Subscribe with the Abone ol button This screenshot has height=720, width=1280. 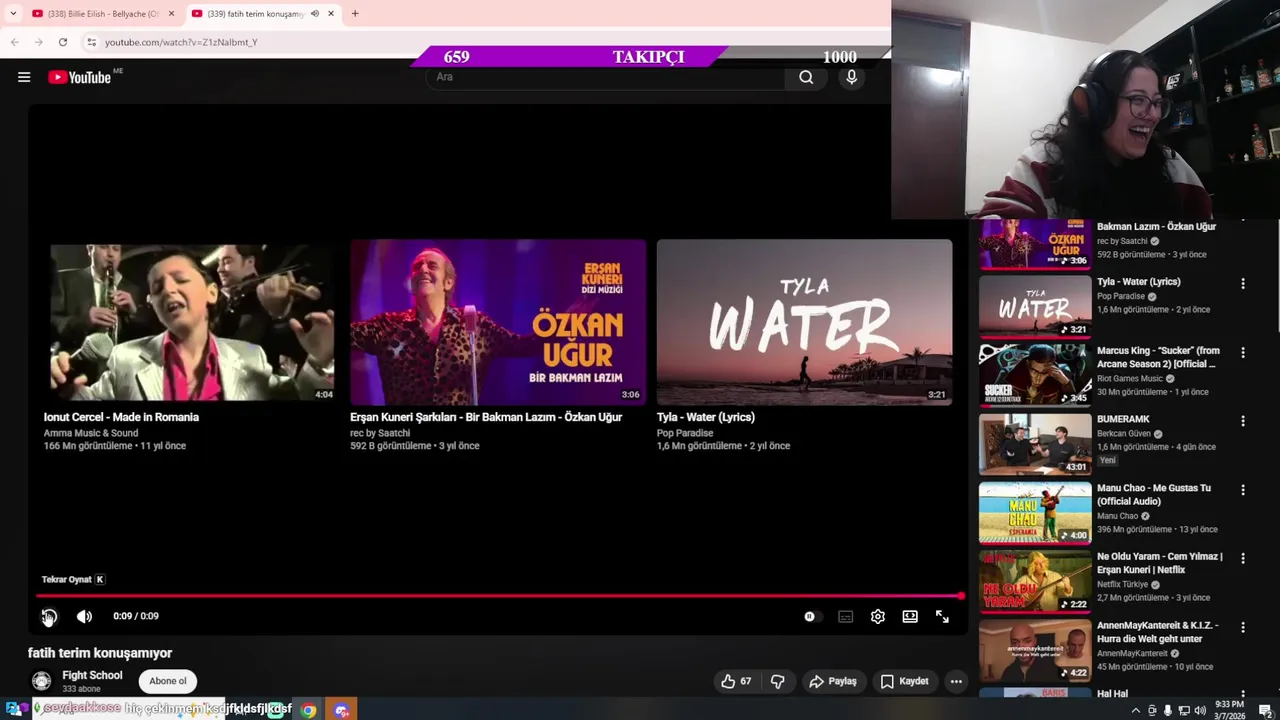coord(167,681)
